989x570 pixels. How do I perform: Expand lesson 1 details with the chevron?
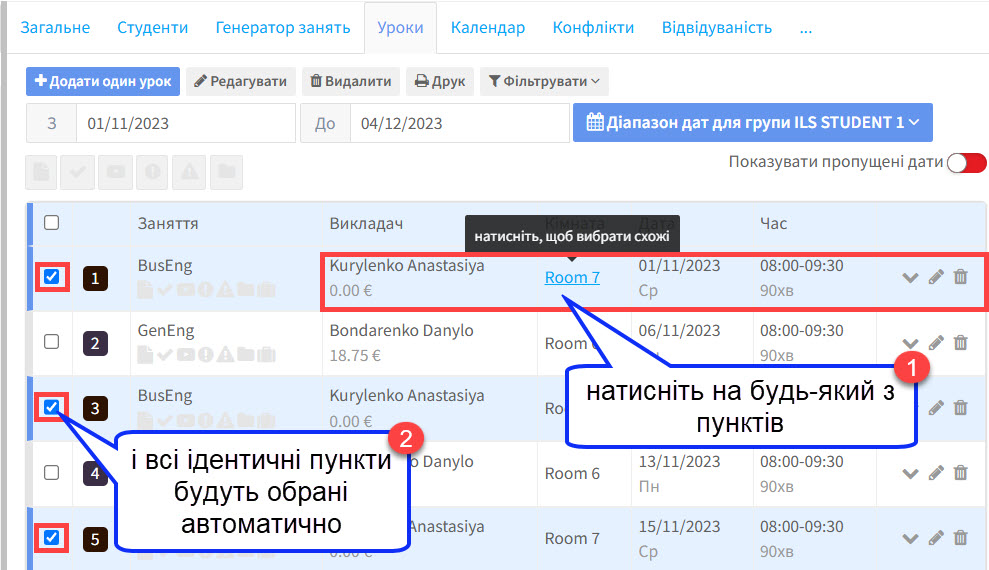910,277
